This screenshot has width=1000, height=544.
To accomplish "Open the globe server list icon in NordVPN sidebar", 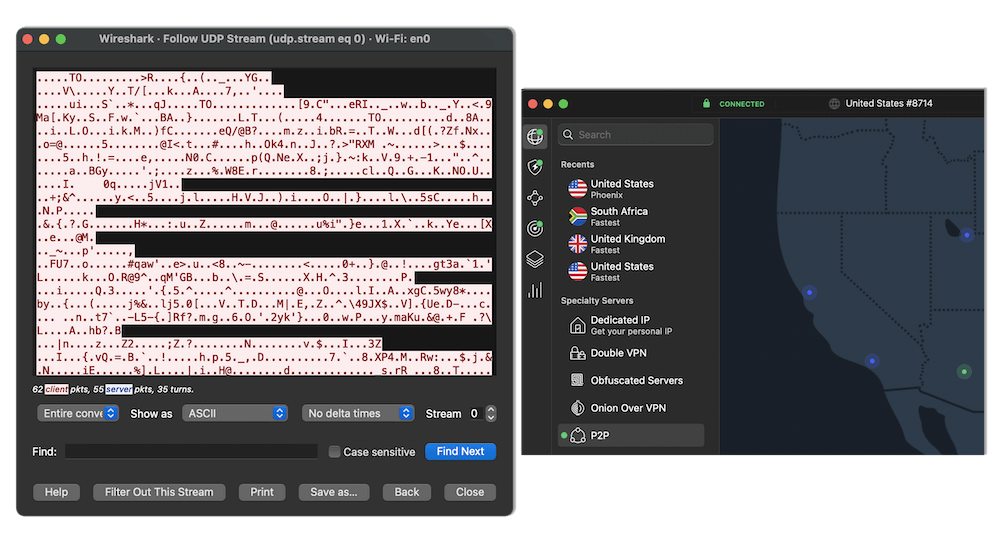I will [x=535, y=136].
